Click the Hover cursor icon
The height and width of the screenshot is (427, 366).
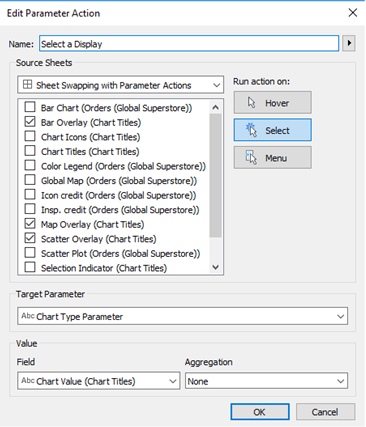pos(252,103)
